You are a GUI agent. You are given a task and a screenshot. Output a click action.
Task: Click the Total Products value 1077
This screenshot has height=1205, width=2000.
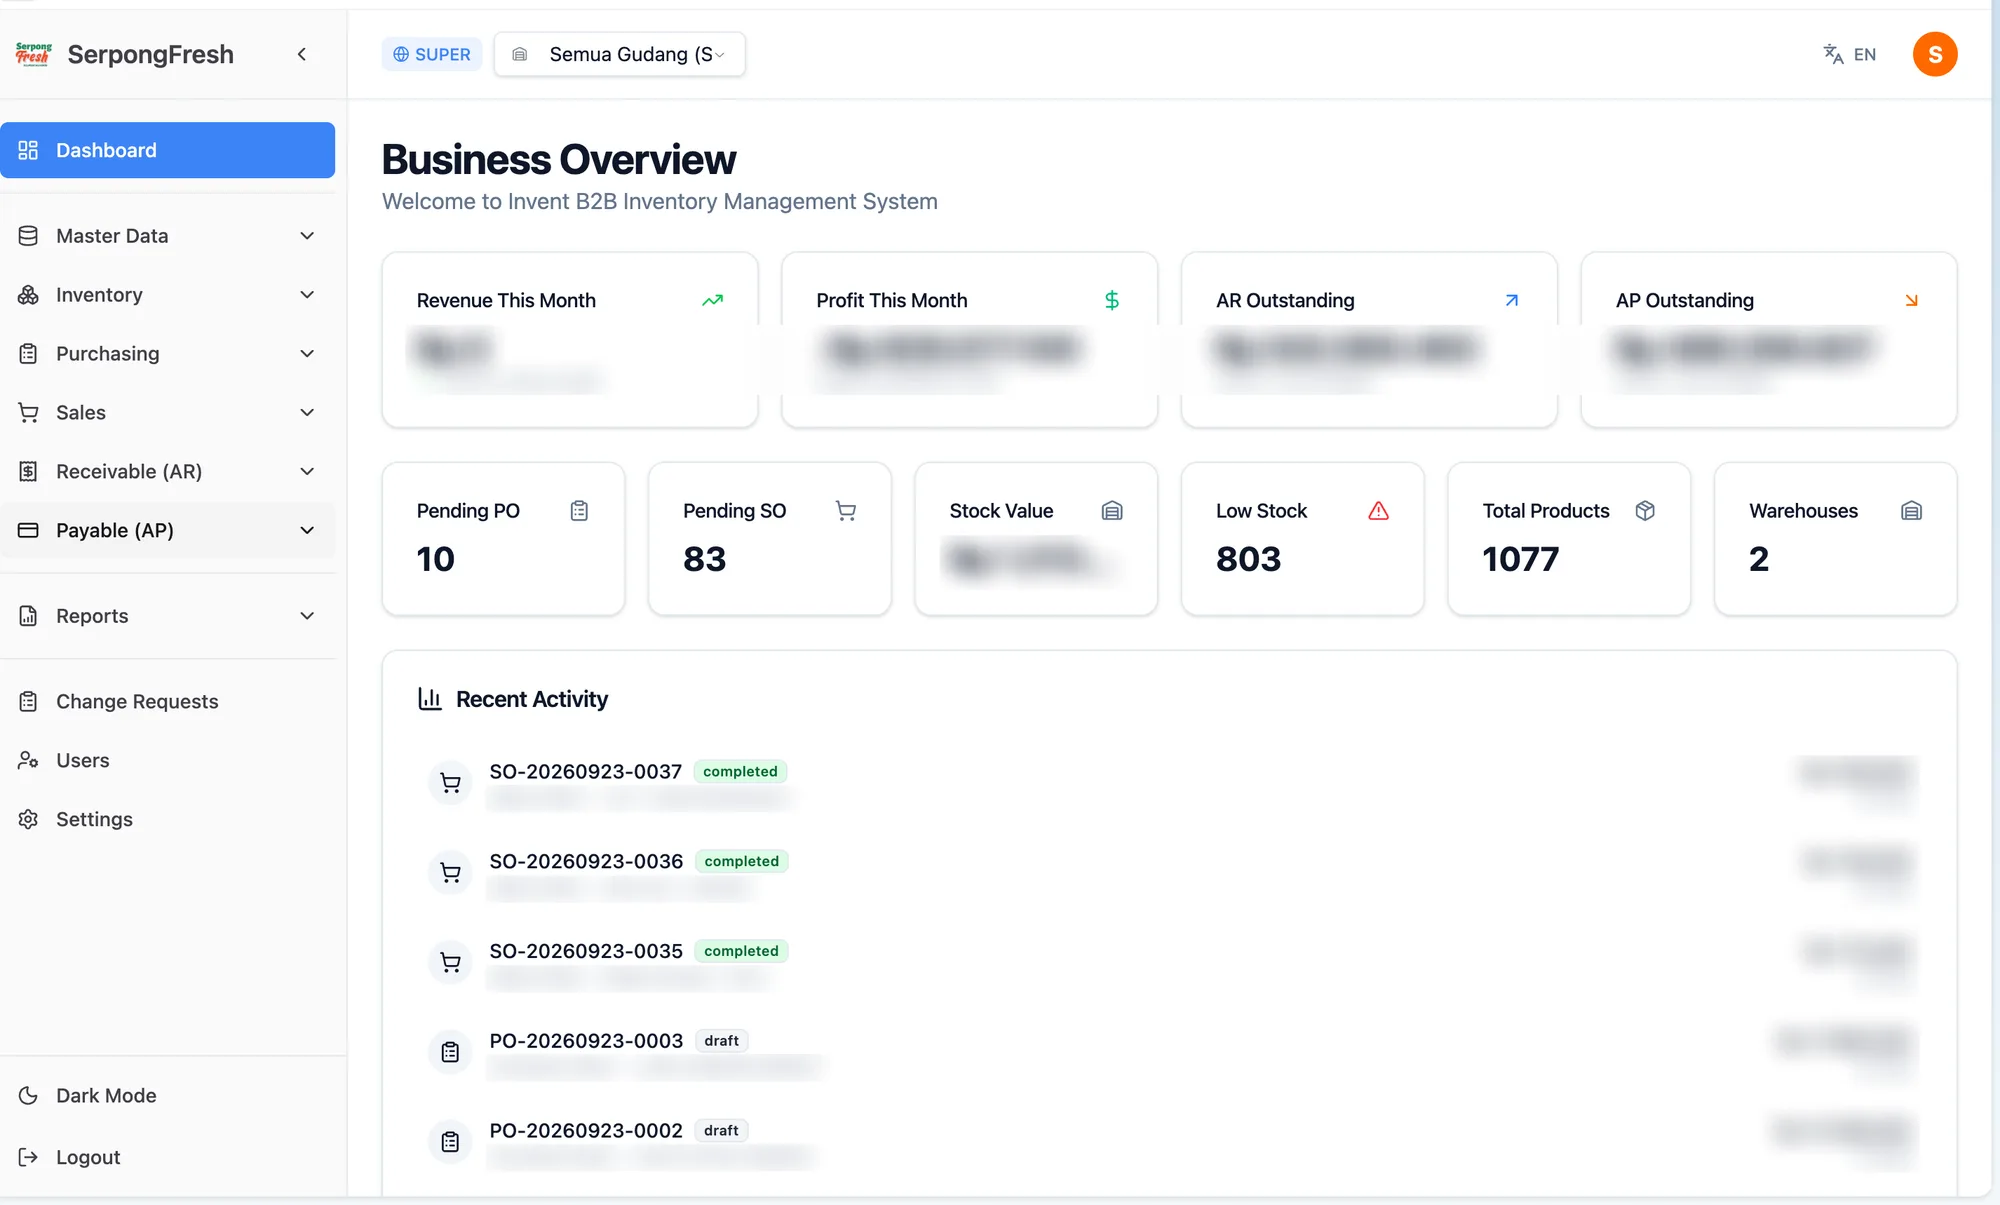(x=1521, y=559)
